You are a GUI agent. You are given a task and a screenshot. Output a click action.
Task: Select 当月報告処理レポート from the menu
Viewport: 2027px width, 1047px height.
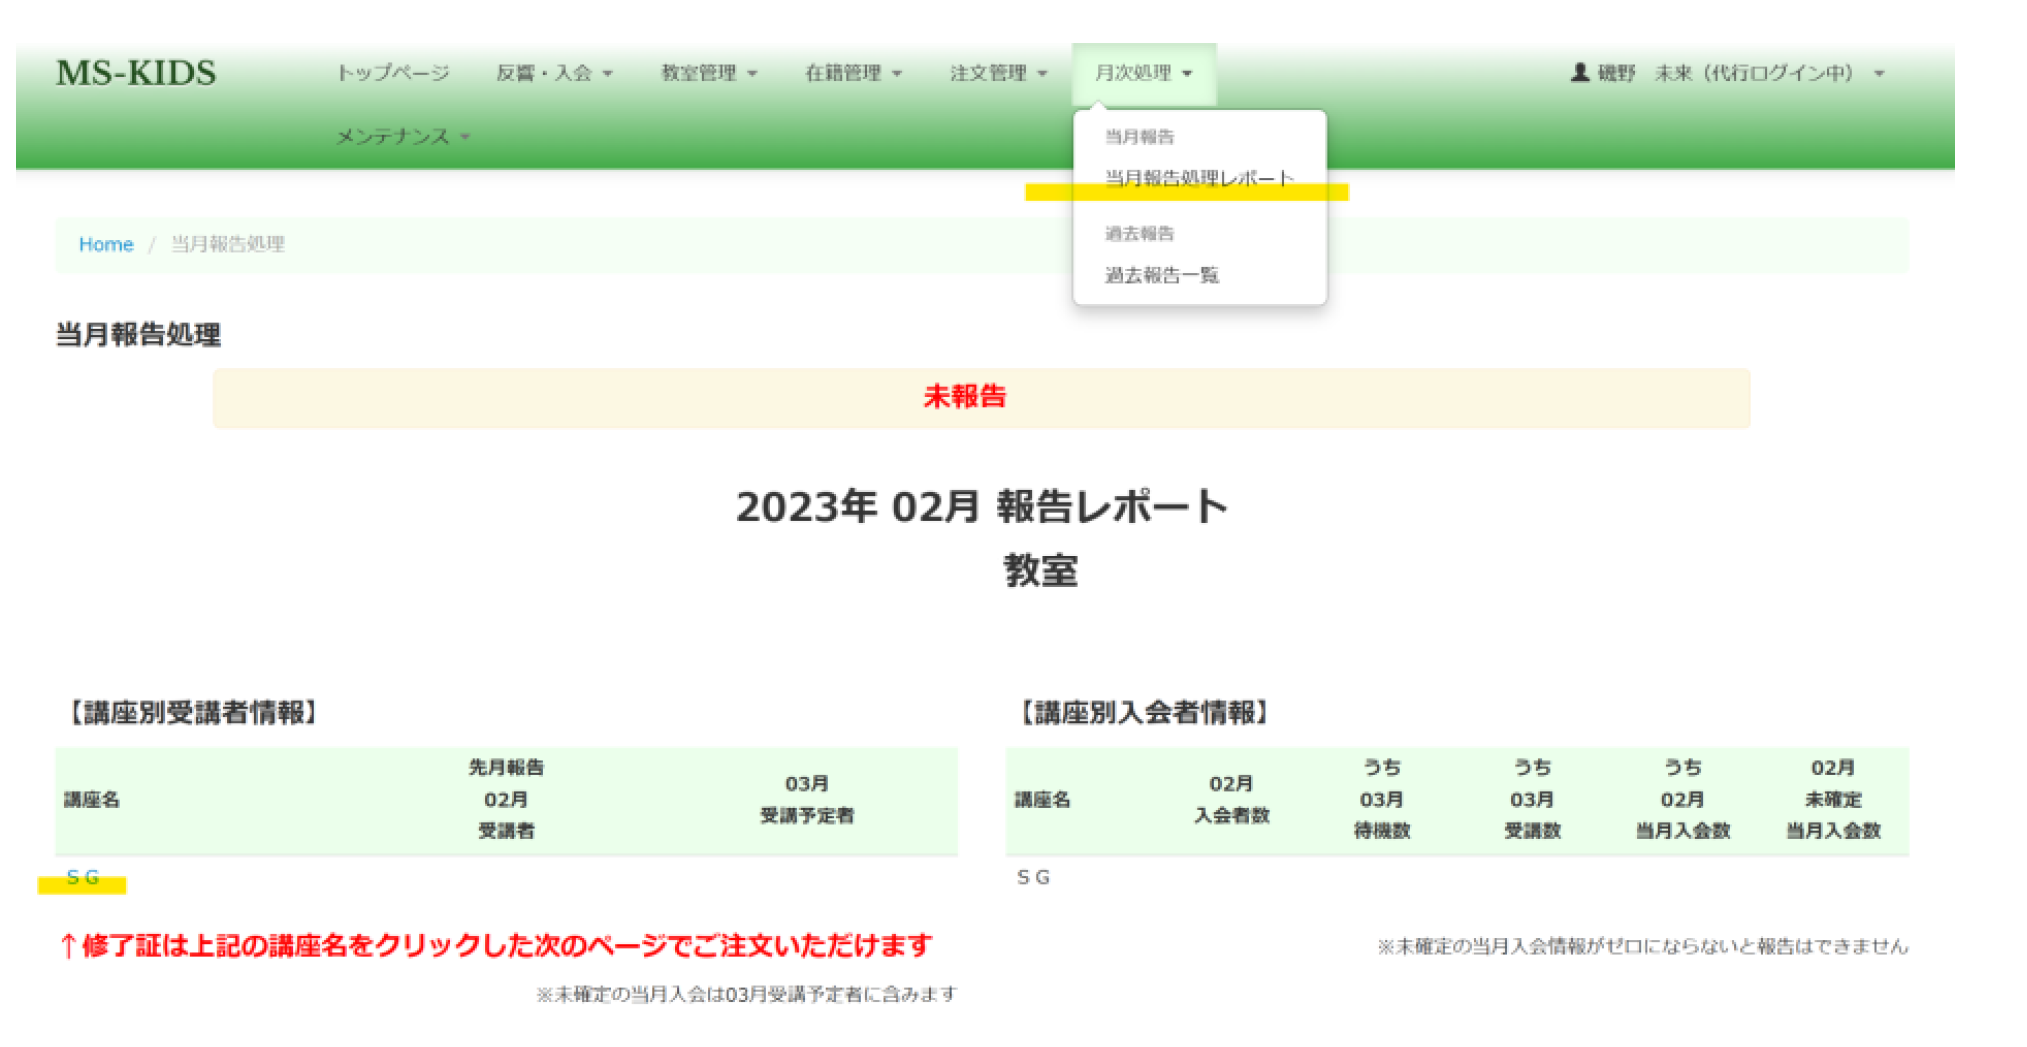tap(1198, 178)
